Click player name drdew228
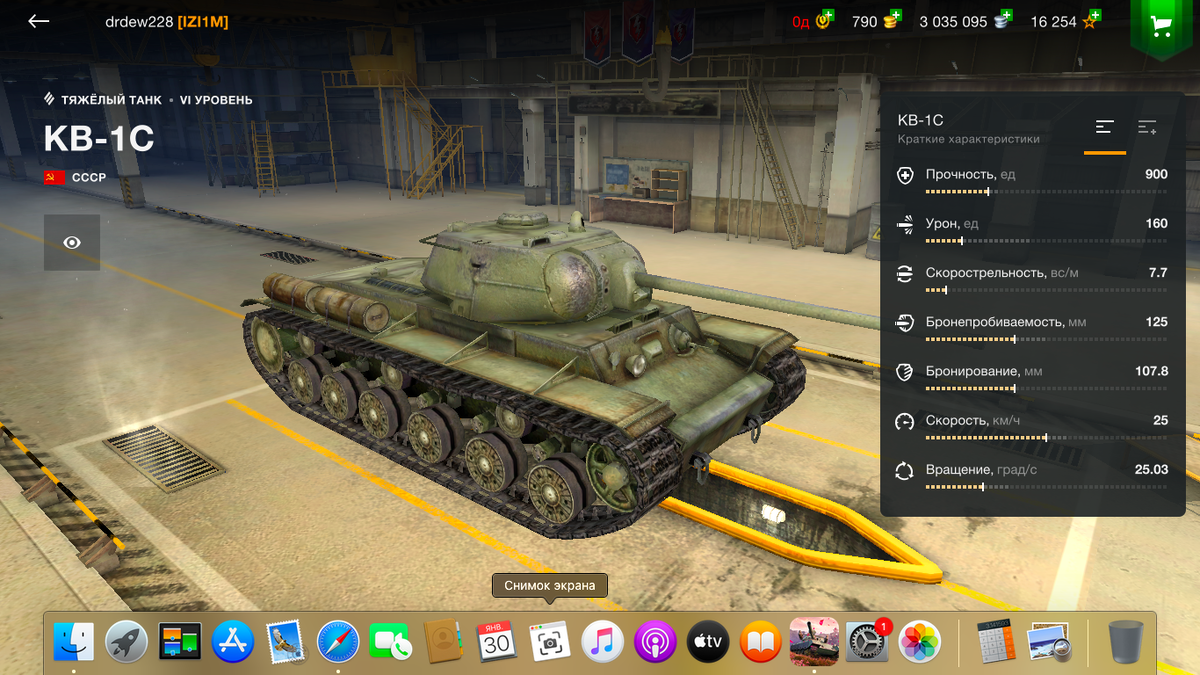The height and width of the screenshot is (675, 1200). click(139, 22)
